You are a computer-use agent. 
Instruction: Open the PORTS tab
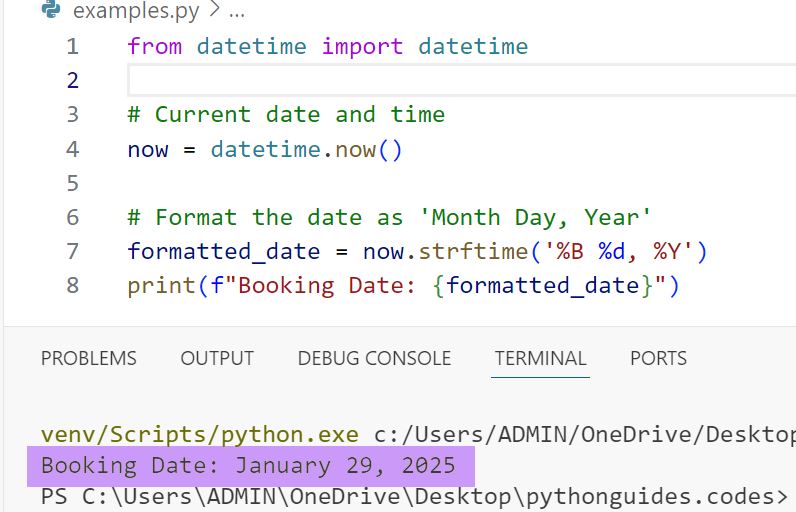(658, 358)
